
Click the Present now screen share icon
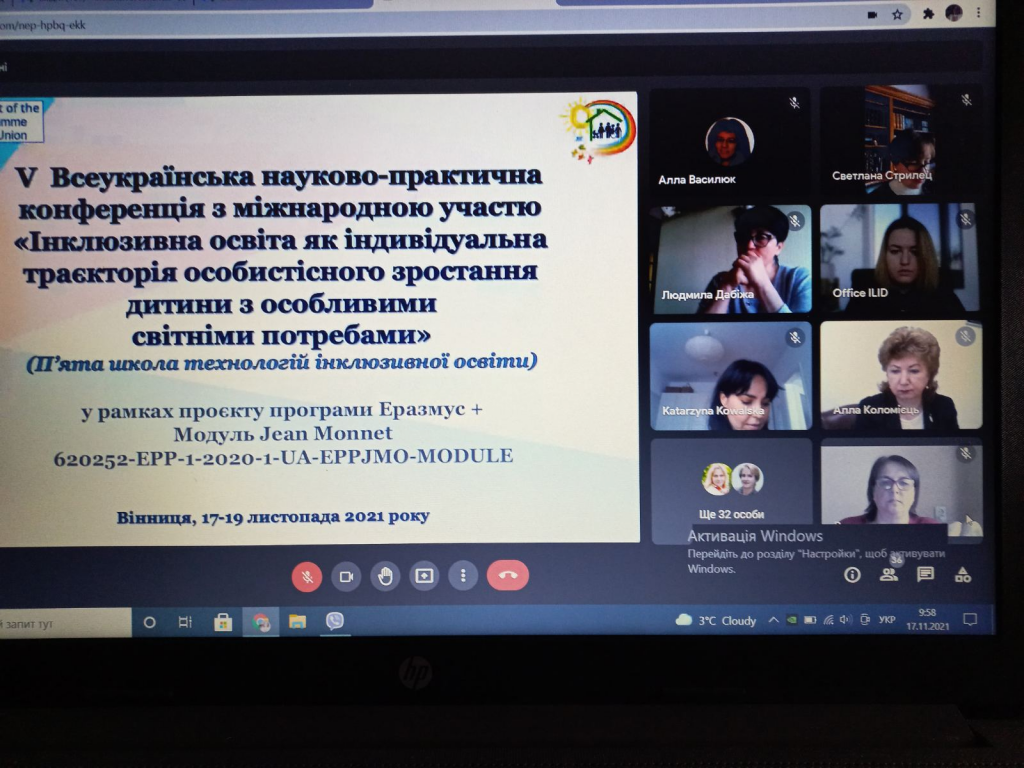coord(424,576)
